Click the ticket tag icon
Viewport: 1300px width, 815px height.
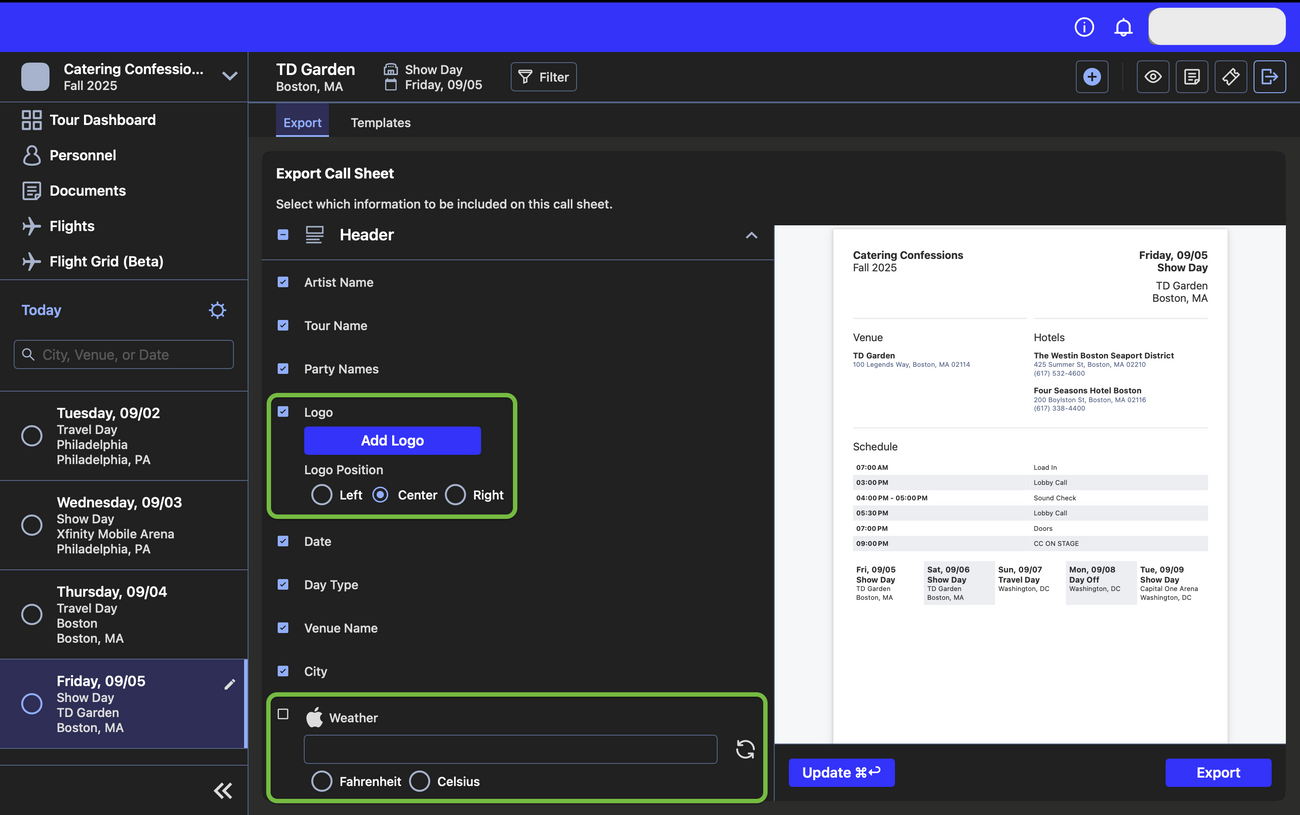pos(1231,77)
